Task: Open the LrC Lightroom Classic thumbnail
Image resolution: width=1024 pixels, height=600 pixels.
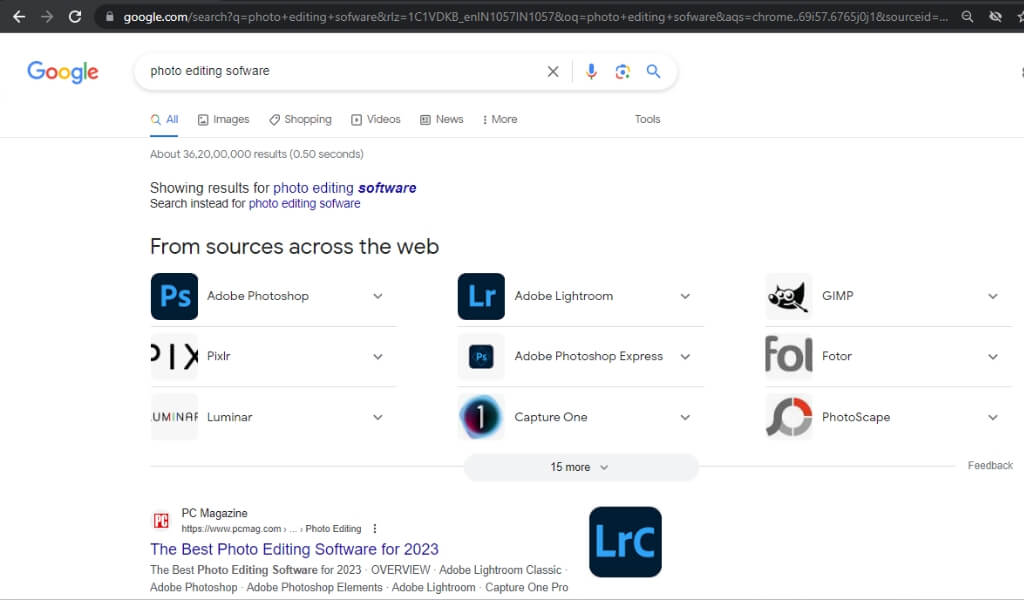Action: click(625, 542)
